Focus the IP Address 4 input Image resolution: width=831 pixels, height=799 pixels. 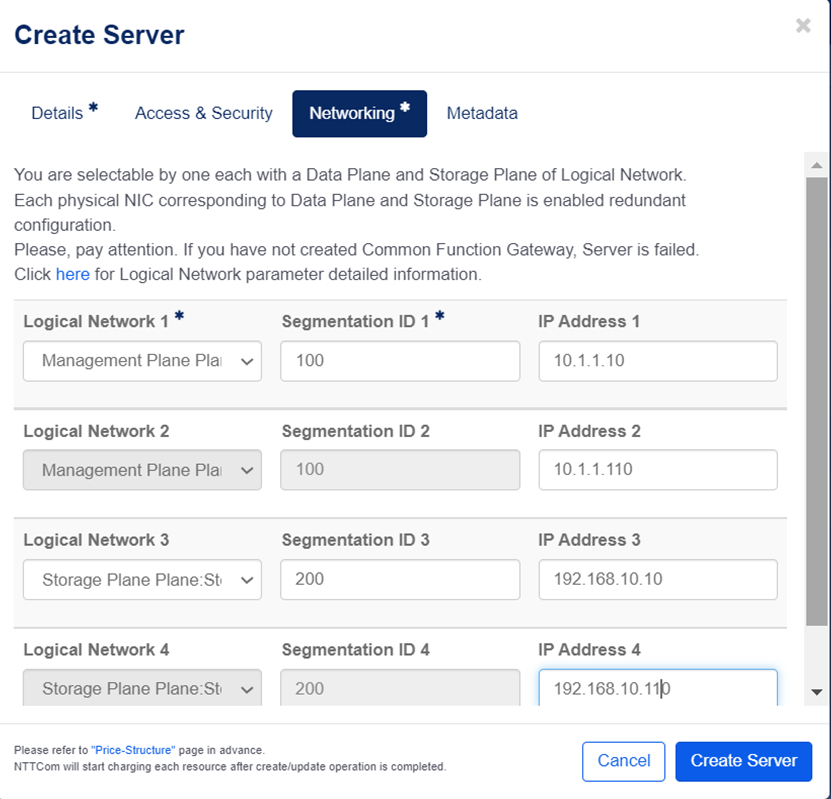click(657, 688)
